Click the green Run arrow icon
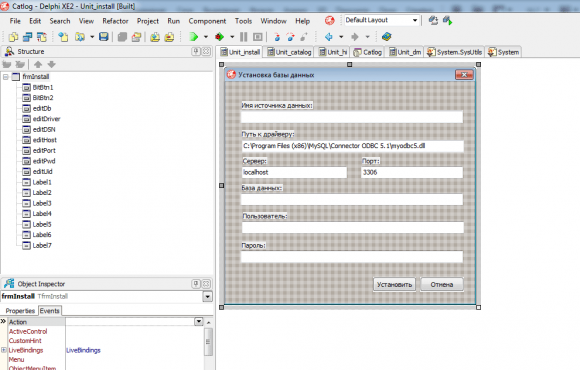 pyautogui.click(x=193, y=37)
